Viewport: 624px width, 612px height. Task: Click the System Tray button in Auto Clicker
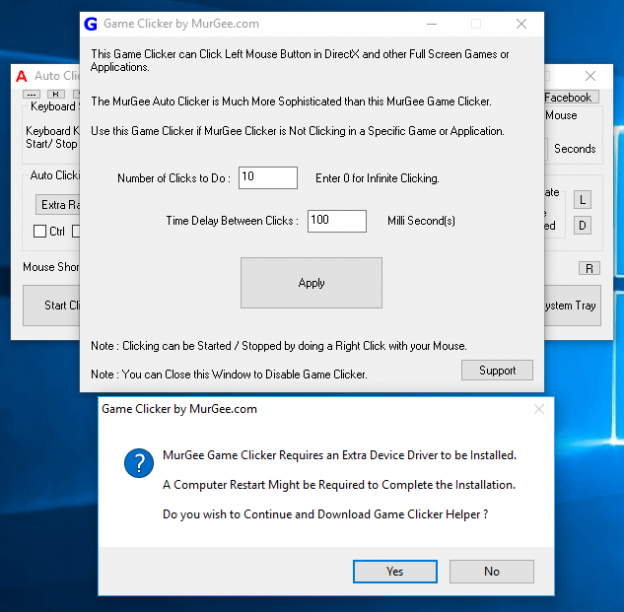(572, 305)
